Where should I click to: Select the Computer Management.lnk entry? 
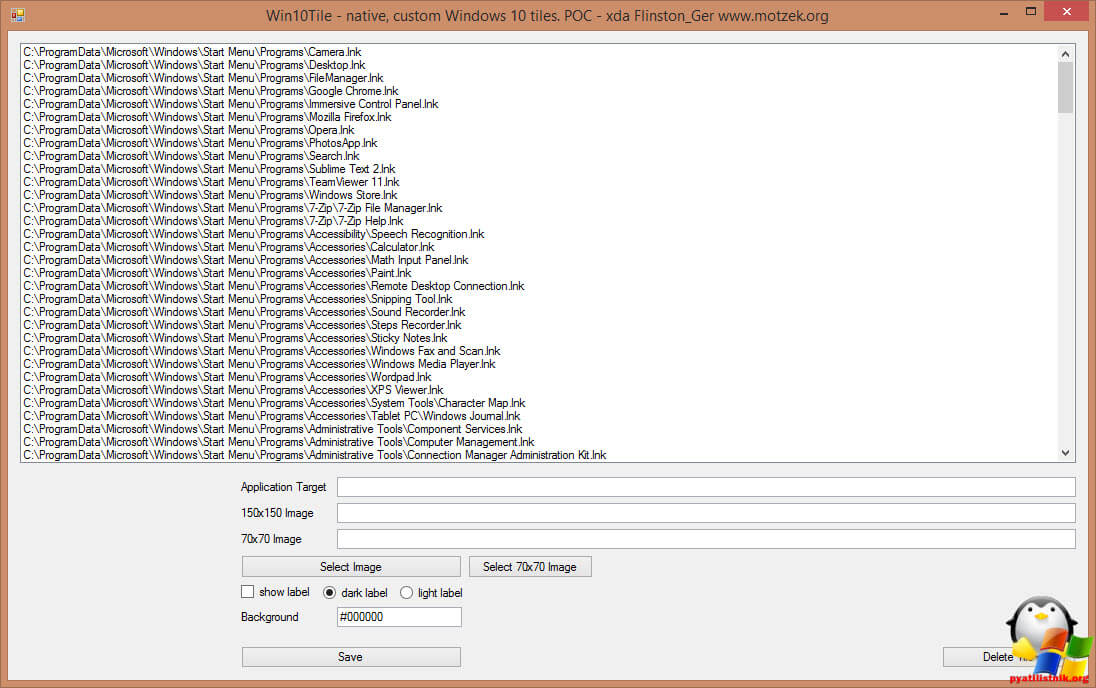(x=279, y=442)
